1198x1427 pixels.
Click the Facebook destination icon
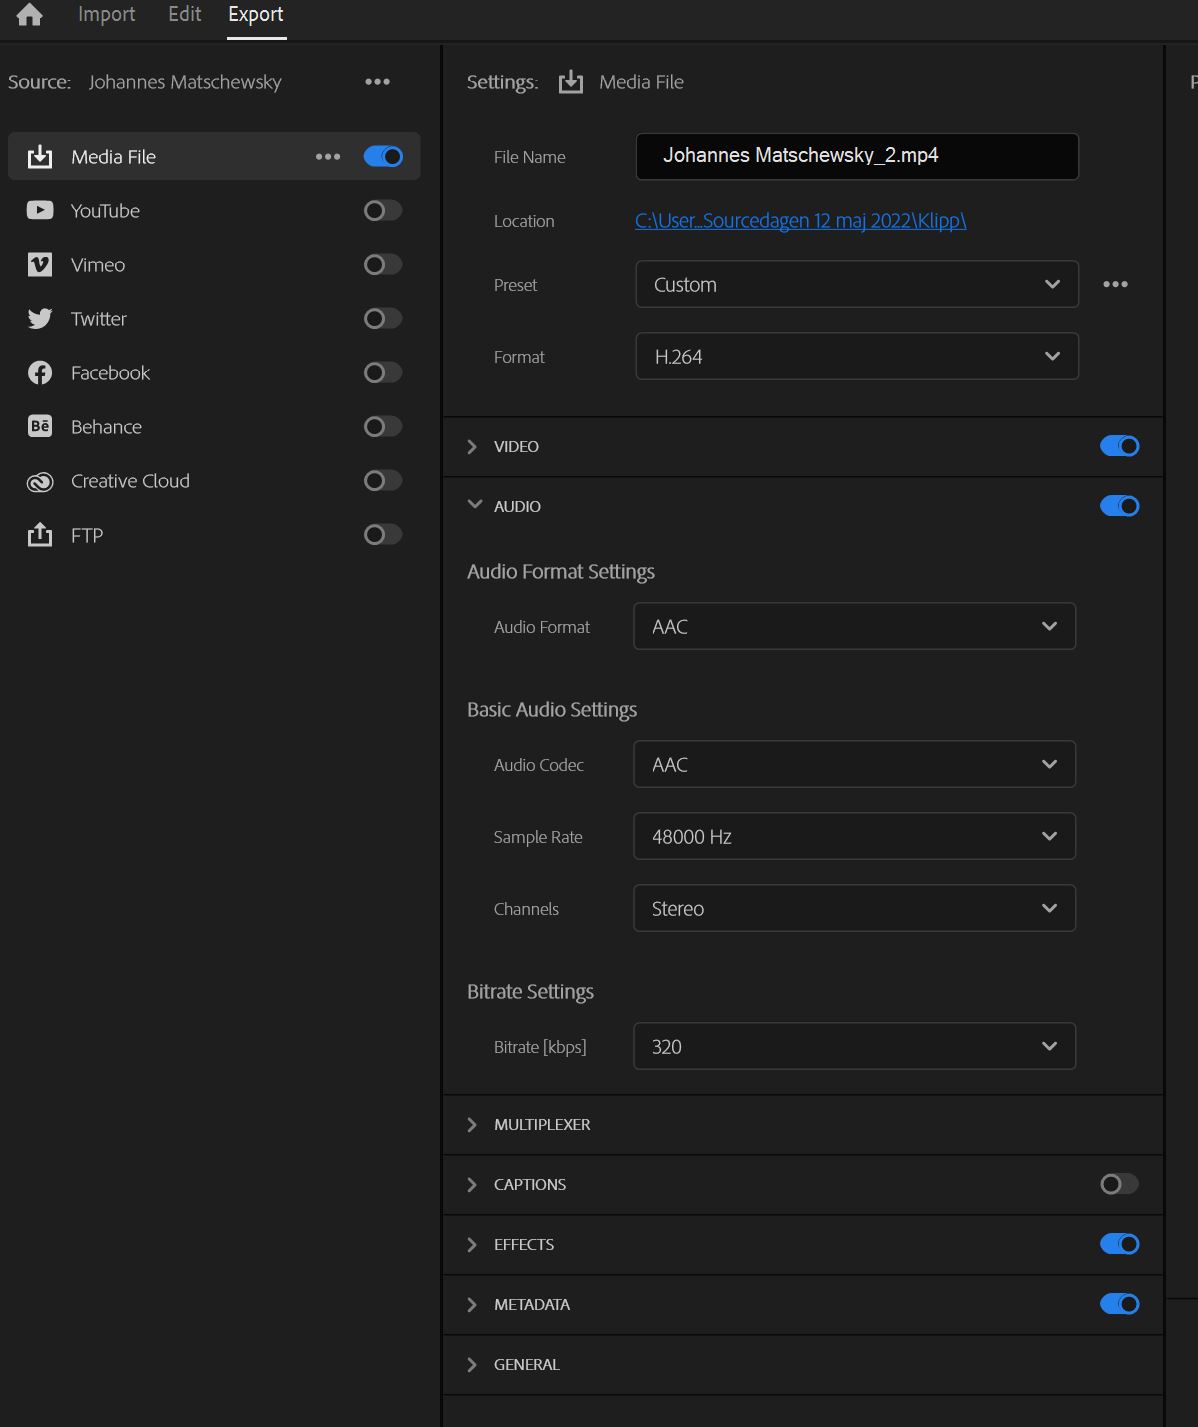tap(39, 372)
